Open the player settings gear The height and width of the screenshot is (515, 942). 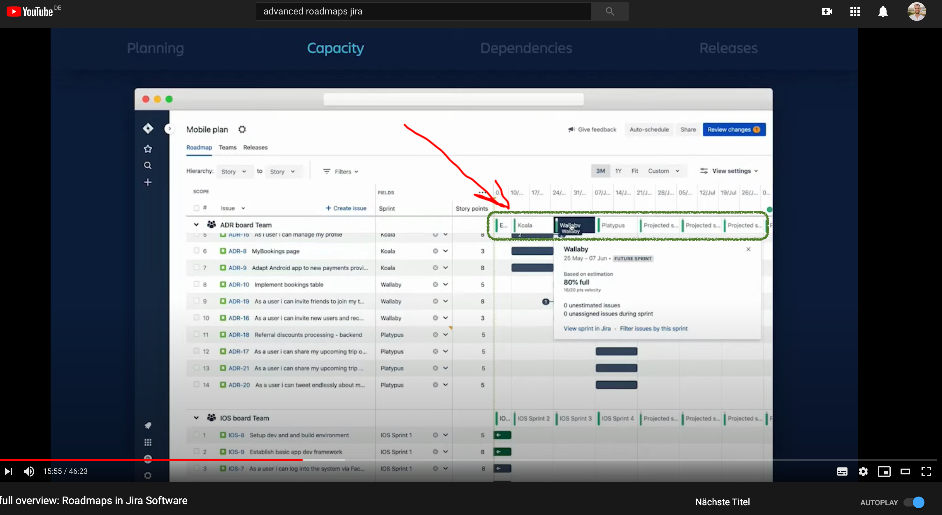863,472
